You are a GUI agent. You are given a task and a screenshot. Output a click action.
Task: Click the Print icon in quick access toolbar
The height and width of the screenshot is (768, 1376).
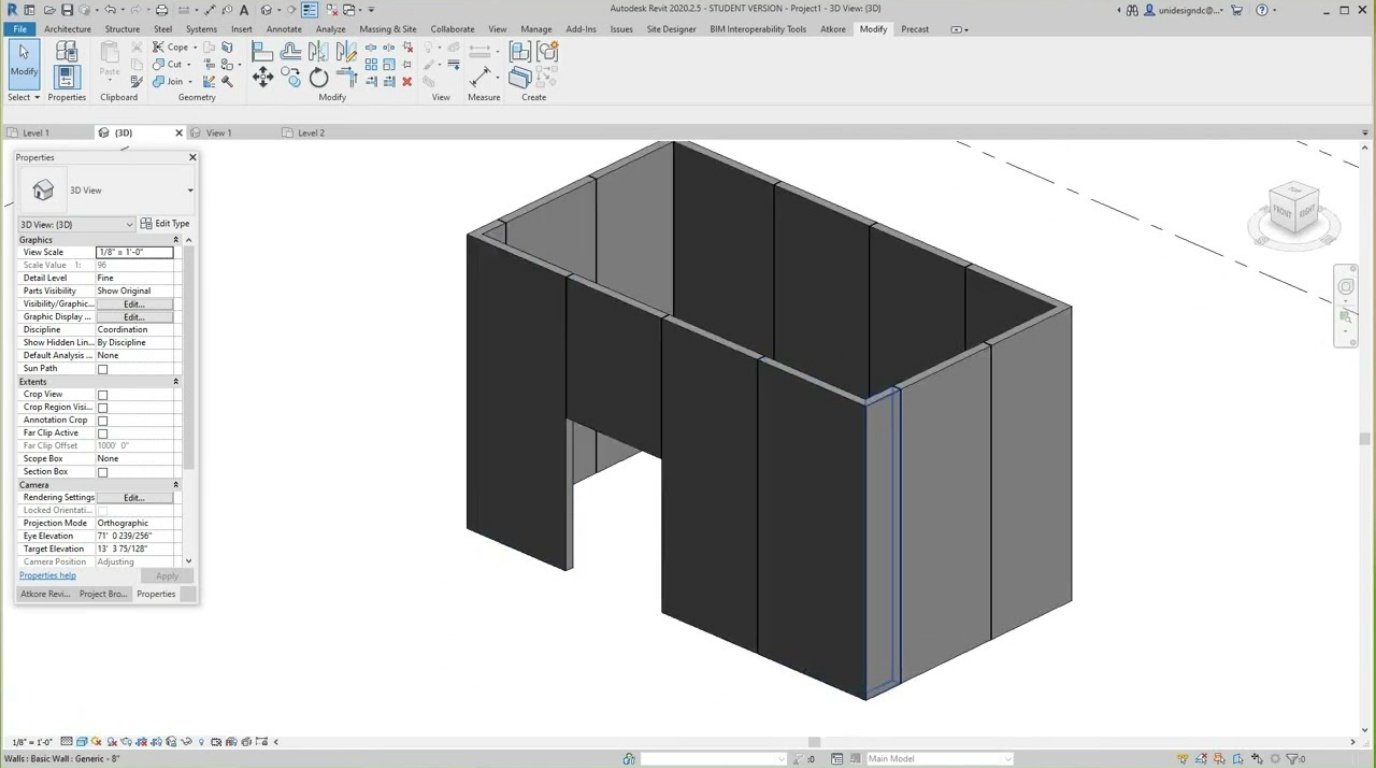tap(161, 10)
